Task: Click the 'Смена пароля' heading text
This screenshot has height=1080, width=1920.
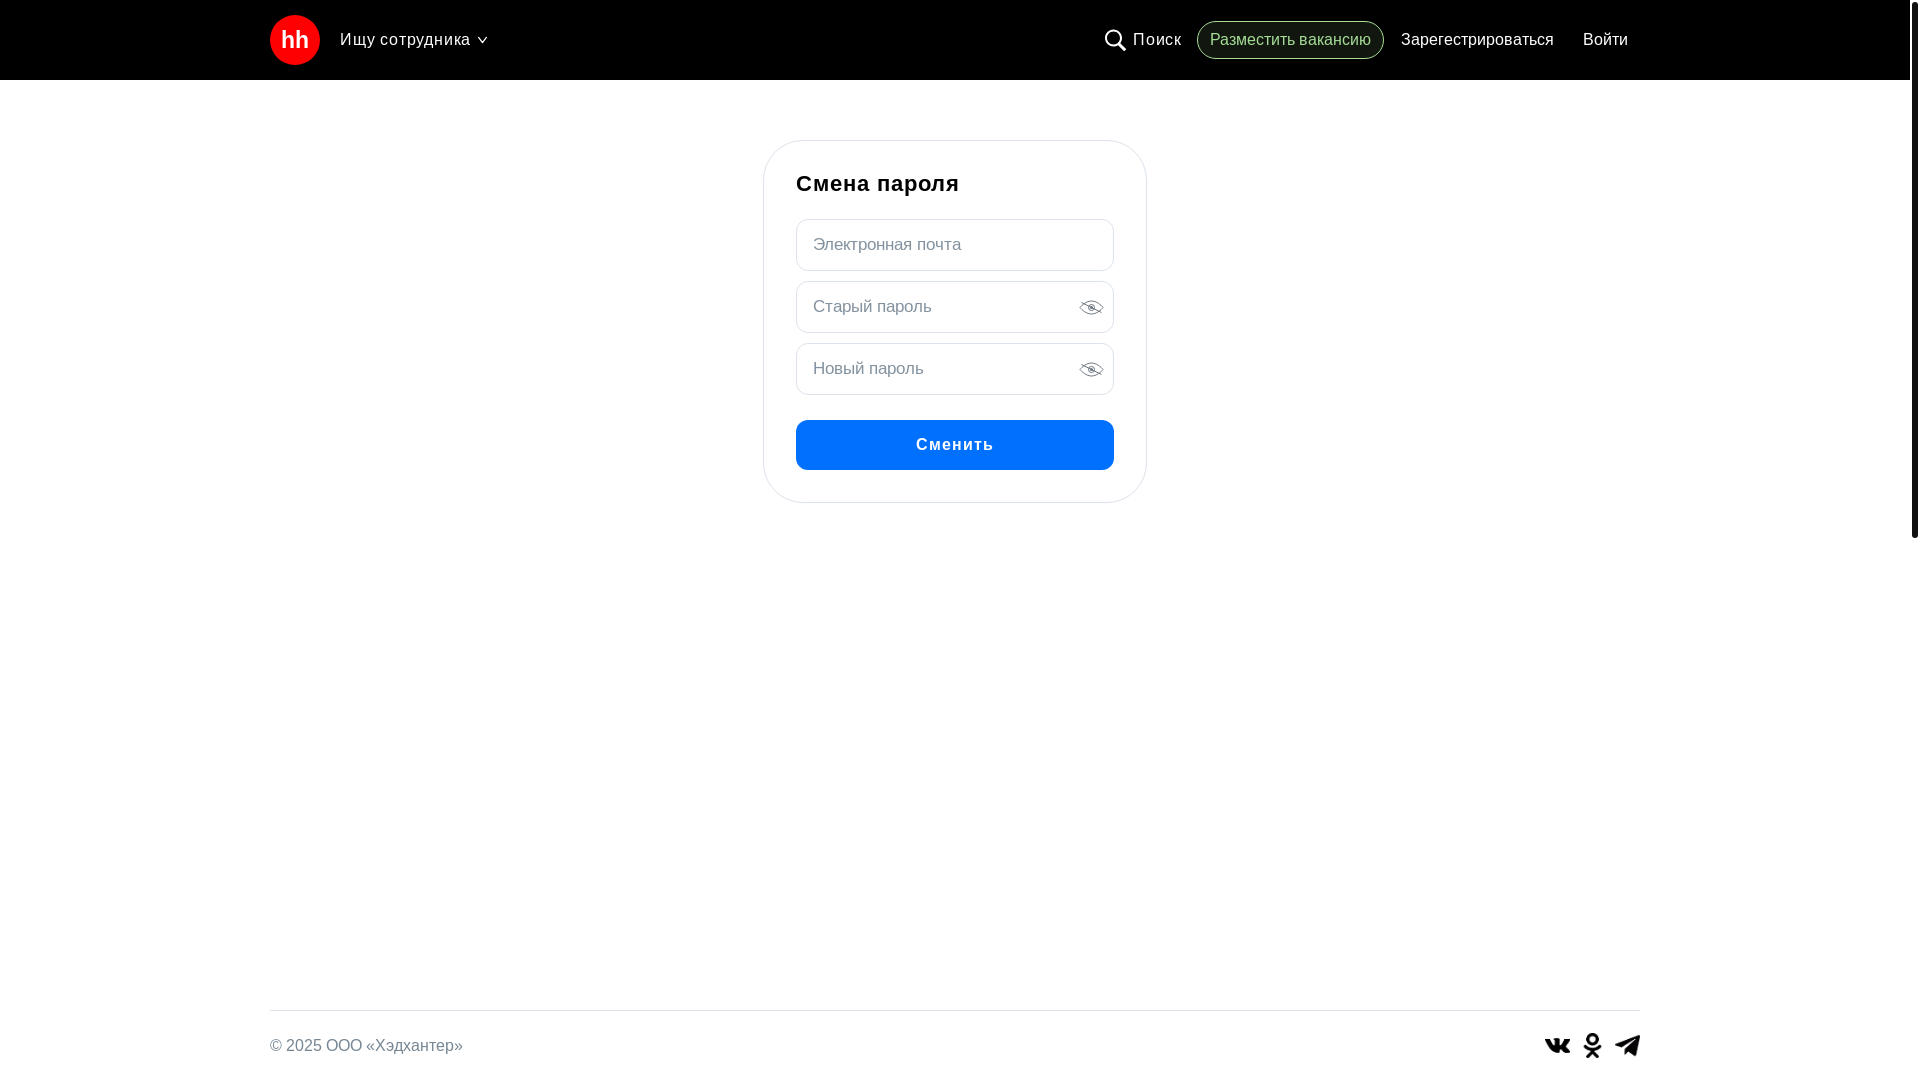Action: tap(877, 184)
